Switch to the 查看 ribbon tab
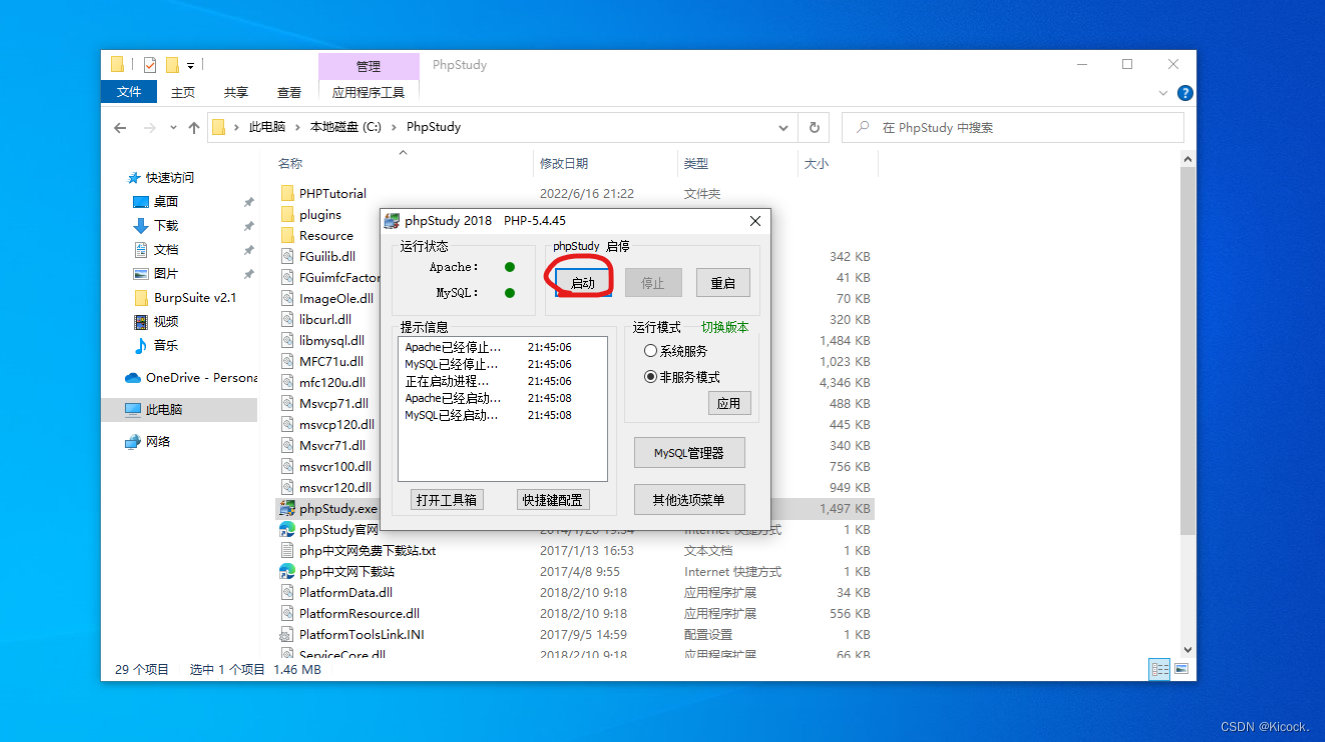The image size is (1325, 742). pyautogui.click(x=289, y=92)
